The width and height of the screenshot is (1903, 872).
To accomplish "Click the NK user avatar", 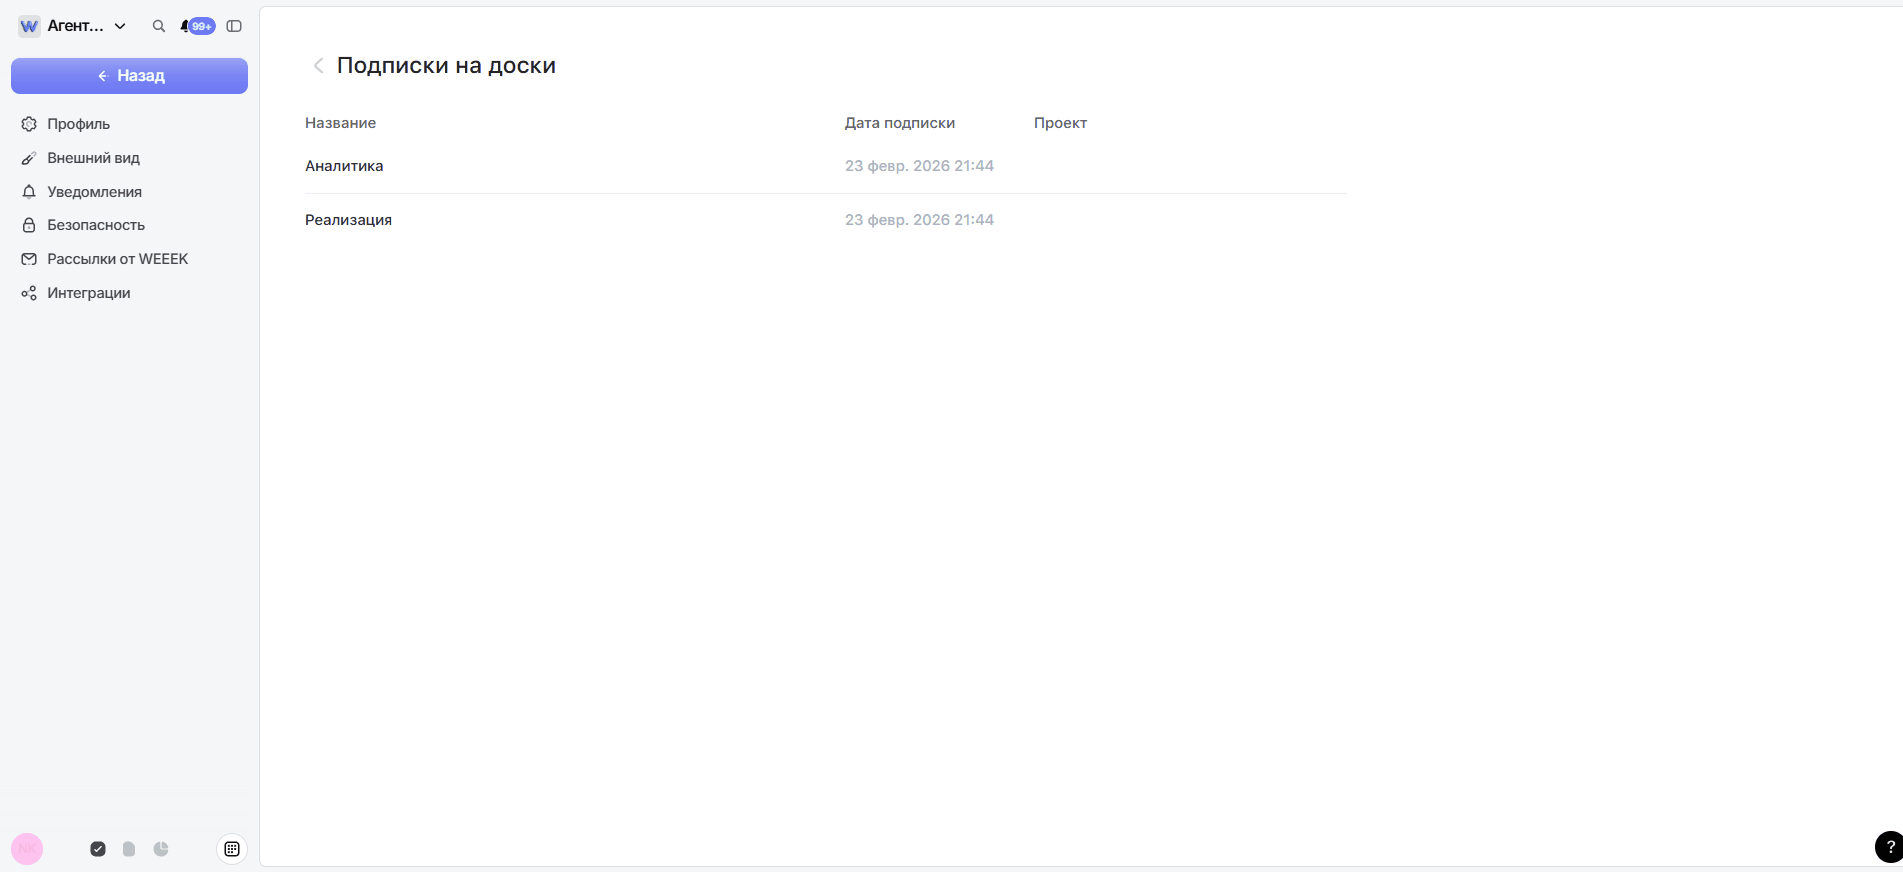I will coord(27,849).
